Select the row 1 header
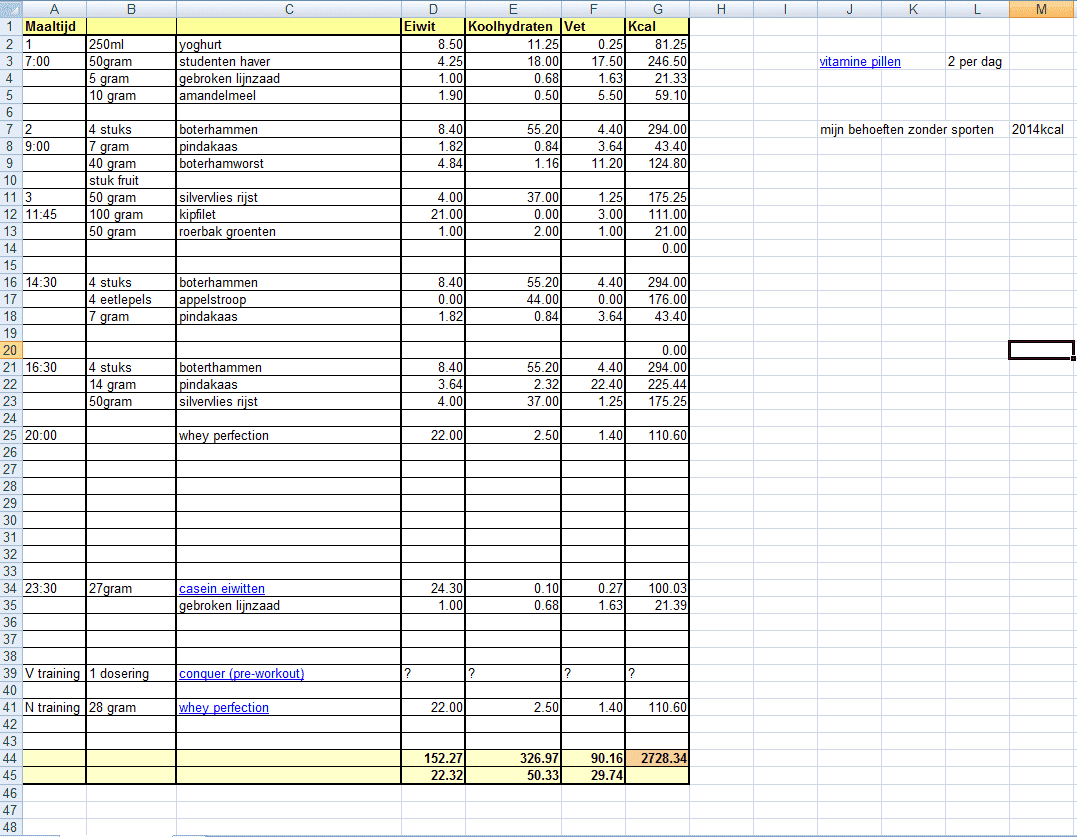1077x837 pixels. pyautogui.click(x=10, y=26)
